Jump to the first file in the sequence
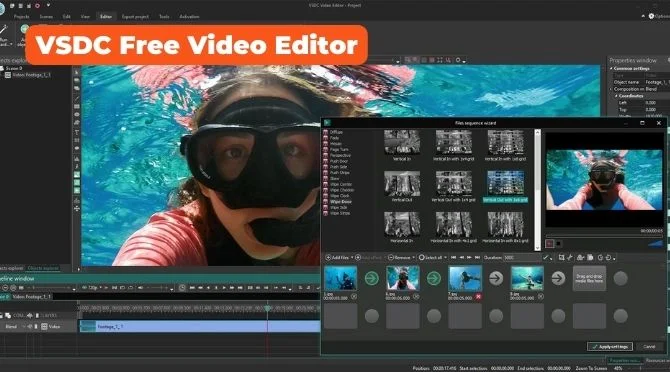 (x=453, y=258)
